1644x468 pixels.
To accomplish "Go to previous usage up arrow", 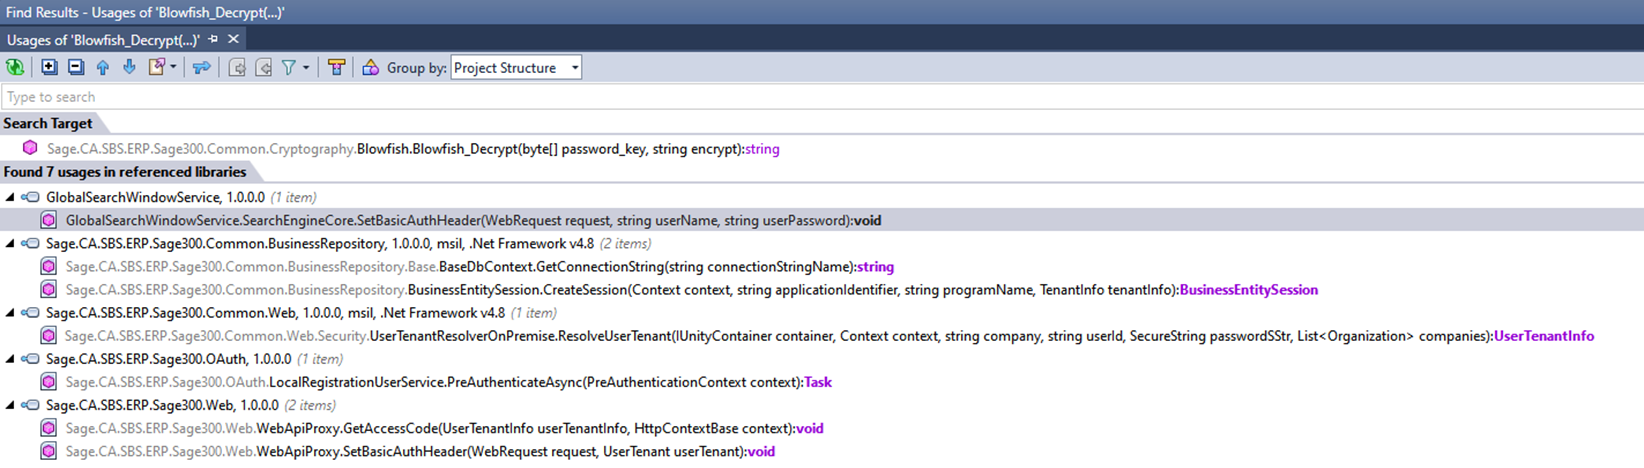I will (103, 67).
